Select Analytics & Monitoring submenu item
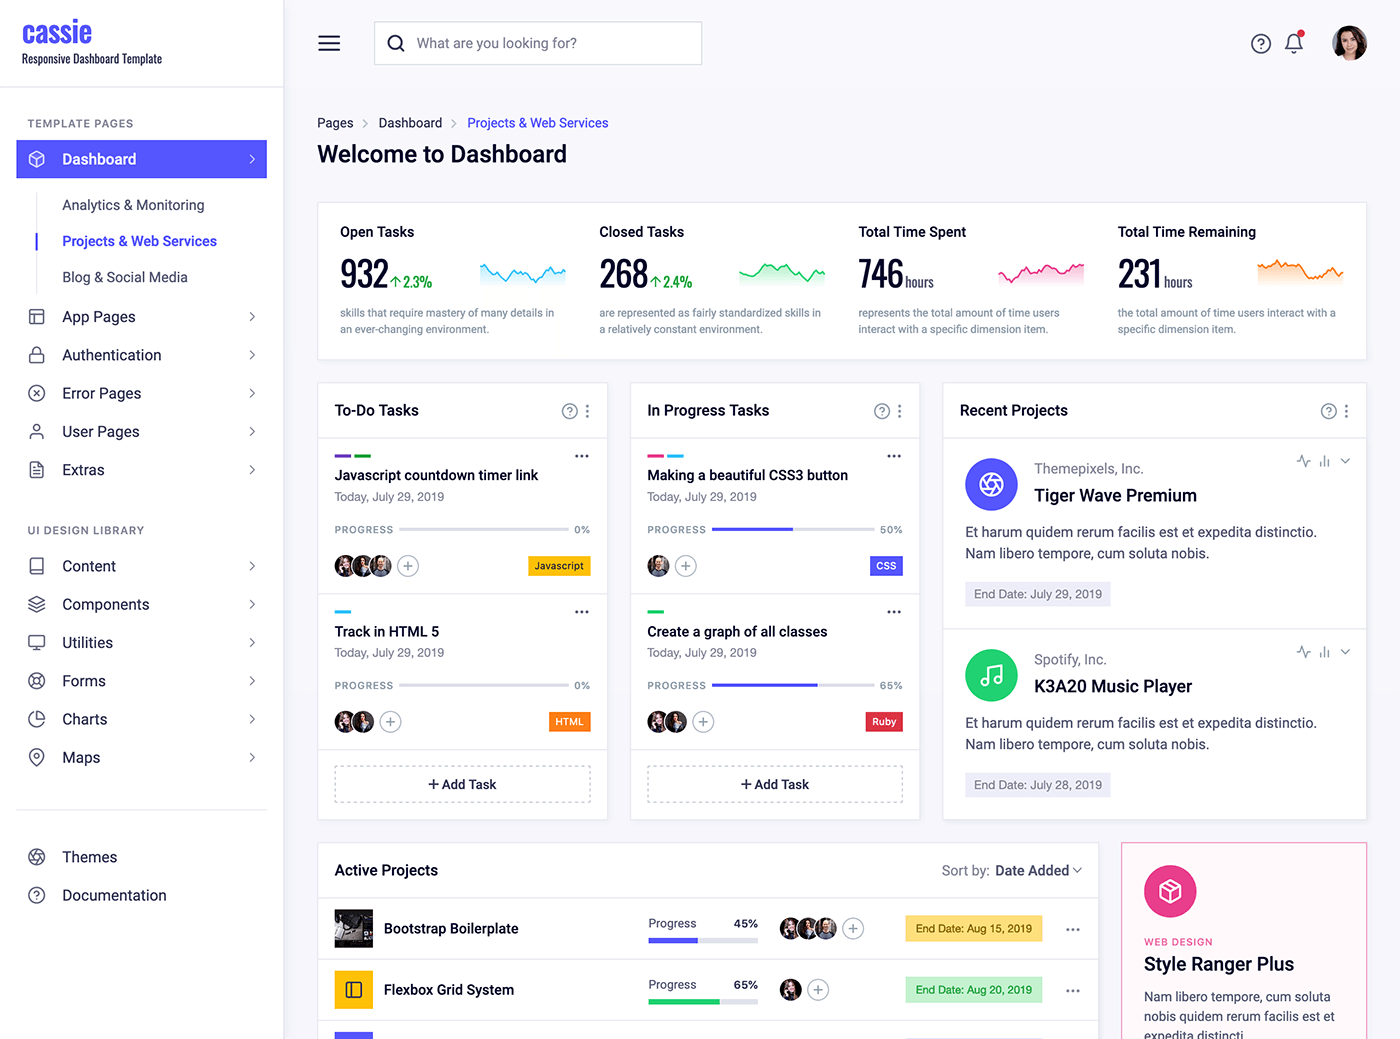The image size is (1400, 1039). [x=133, y=205]
